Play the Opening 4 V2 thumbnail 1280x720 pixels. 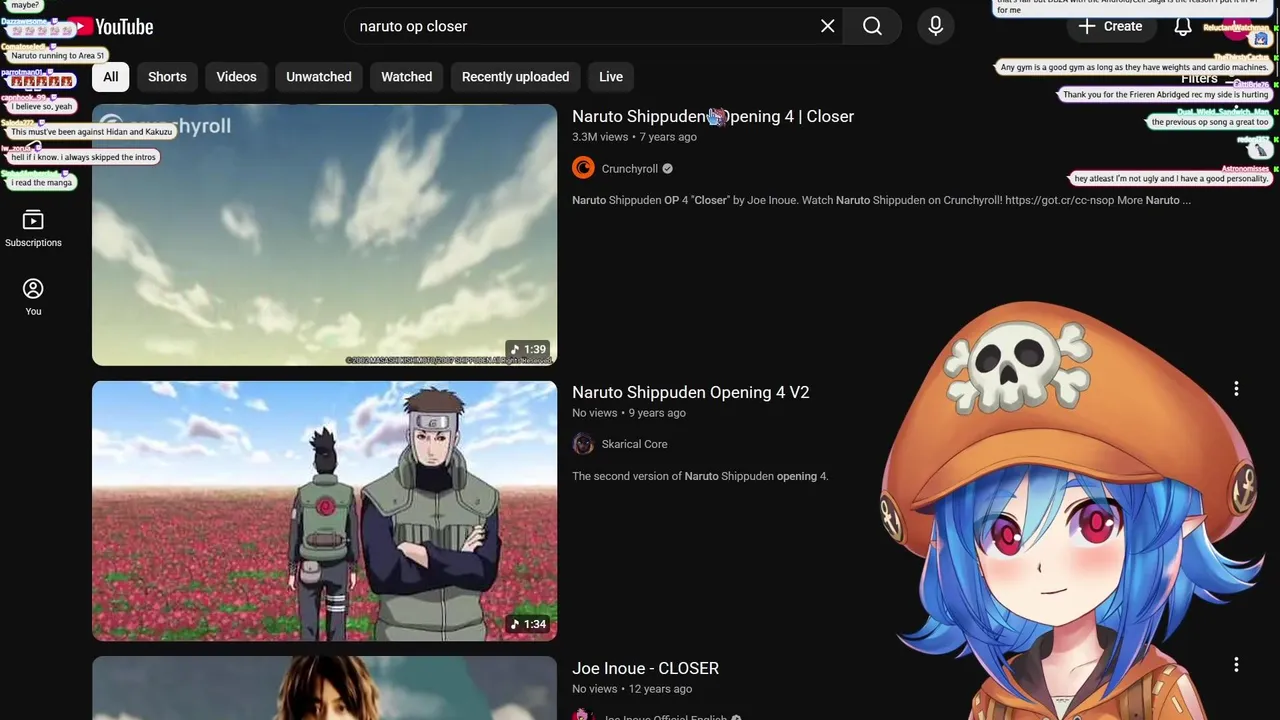[324, 511]
